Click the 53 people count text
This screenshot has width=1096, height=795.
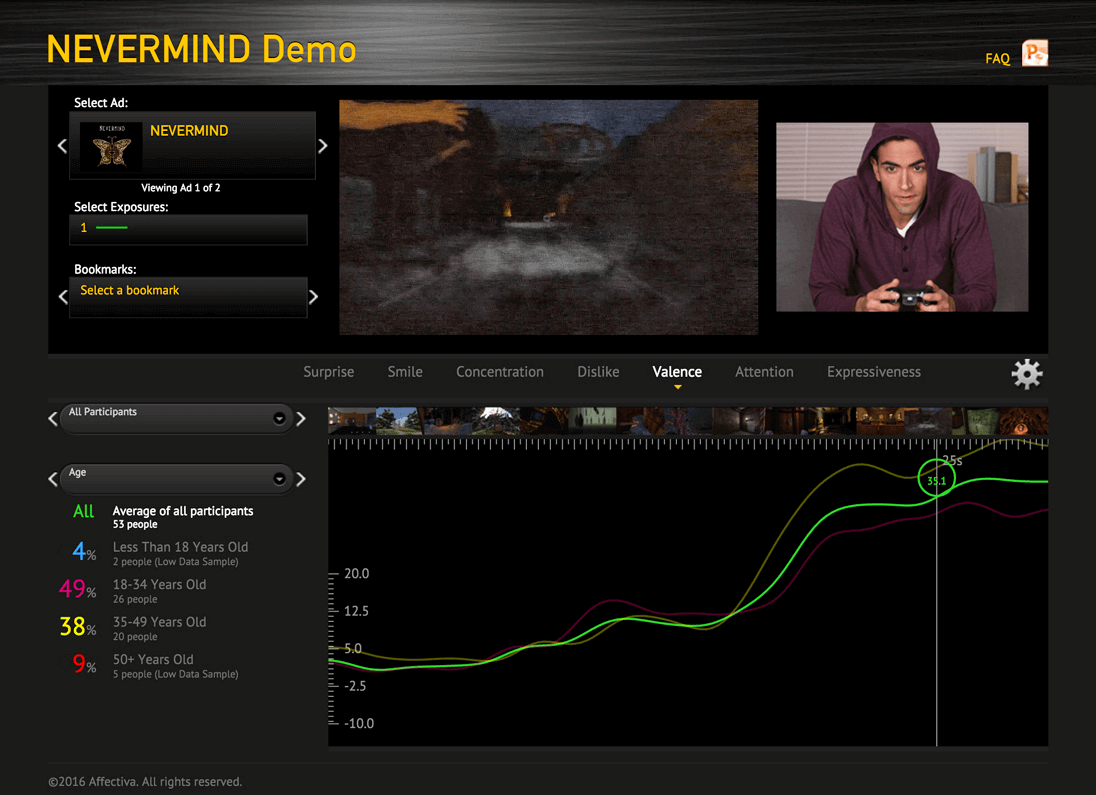coord(135,524)
